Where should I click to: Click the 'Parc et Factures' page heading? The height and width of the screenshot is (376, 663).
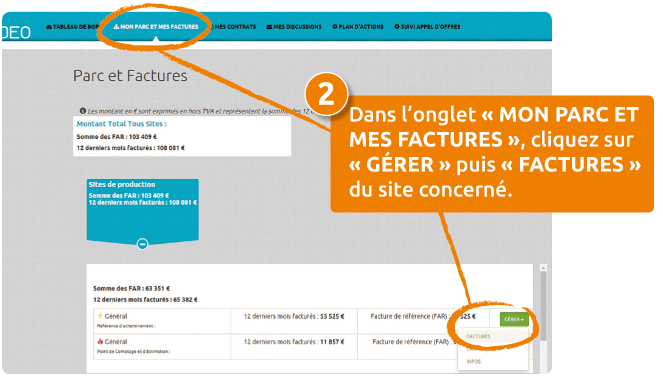click(130, 76)
